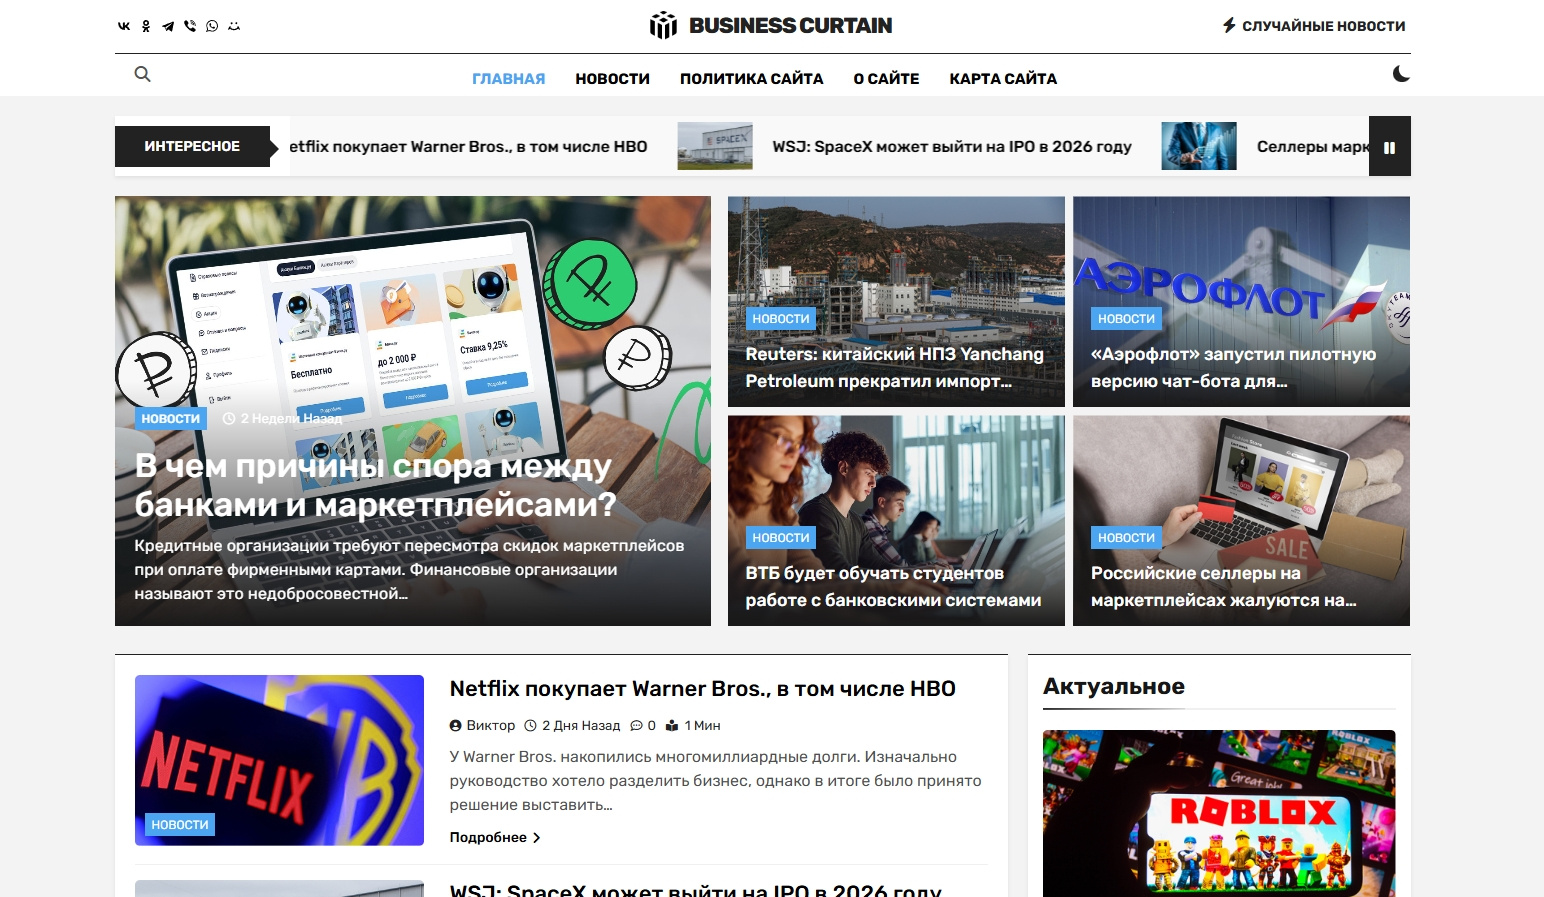Open ticker headline about Netflix and Warner Bros.

[x=468, y=147]
